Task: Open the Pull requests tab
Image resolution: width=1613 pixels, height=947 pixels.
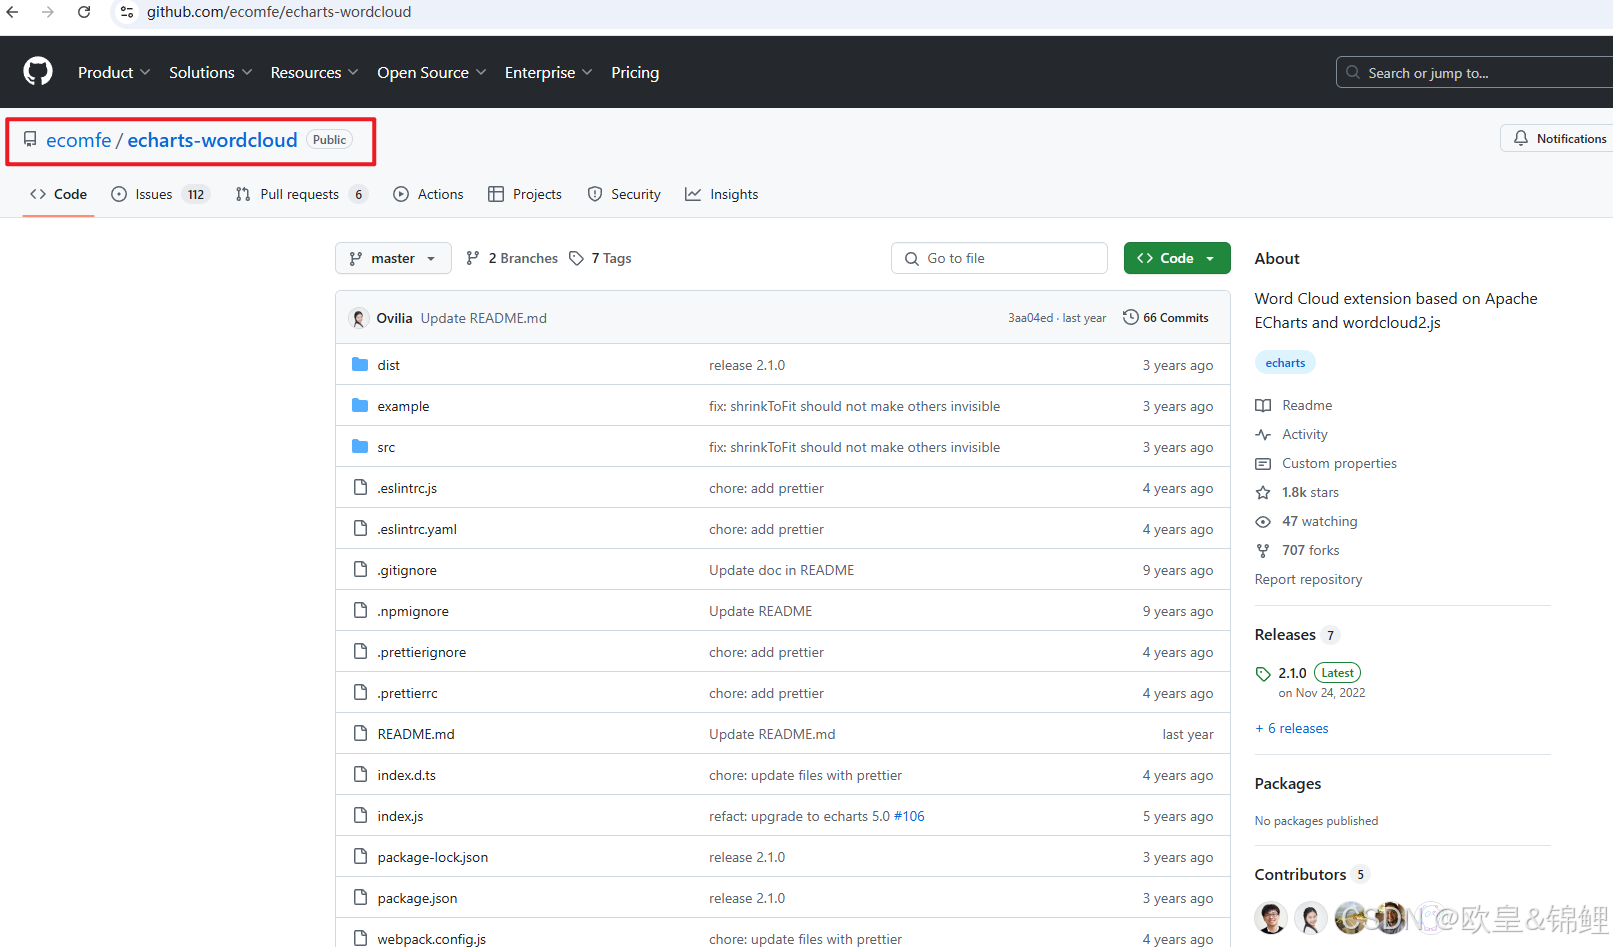Action: point(301,194)
